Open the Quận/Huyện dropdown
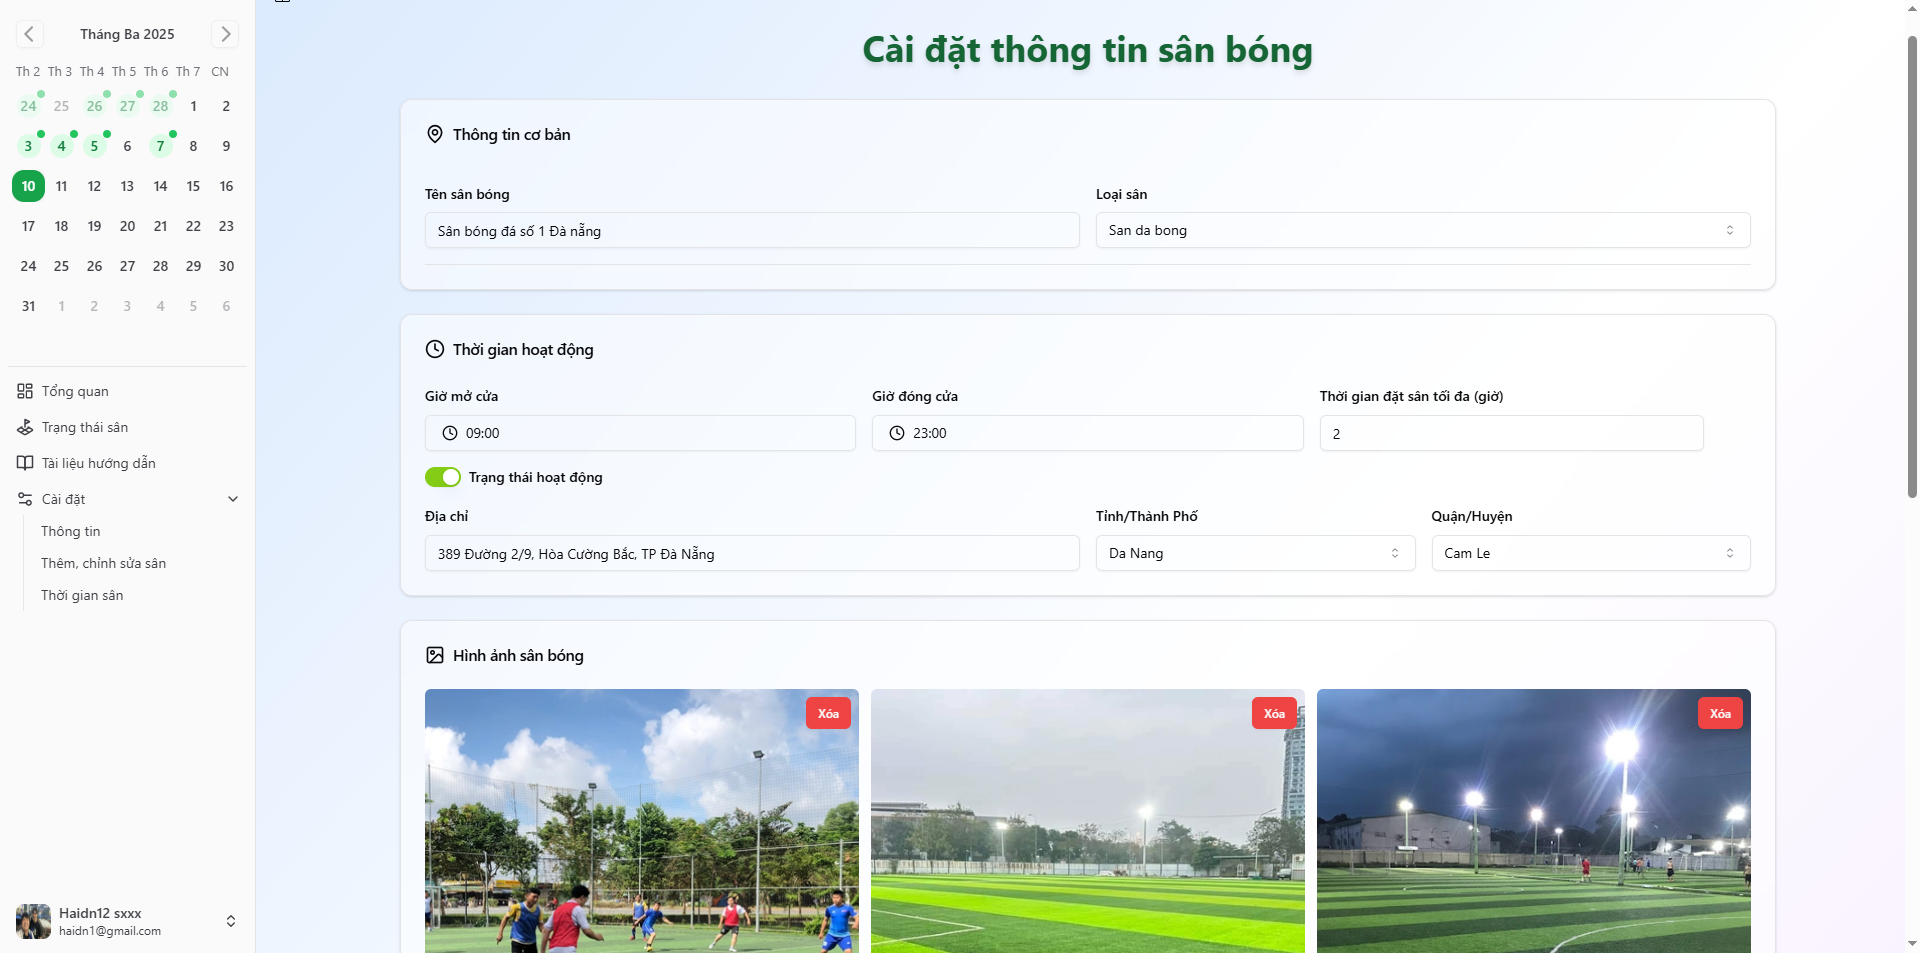This screenshot has width=1920, height=953. pyautogui.click(x=1590, y=553)
